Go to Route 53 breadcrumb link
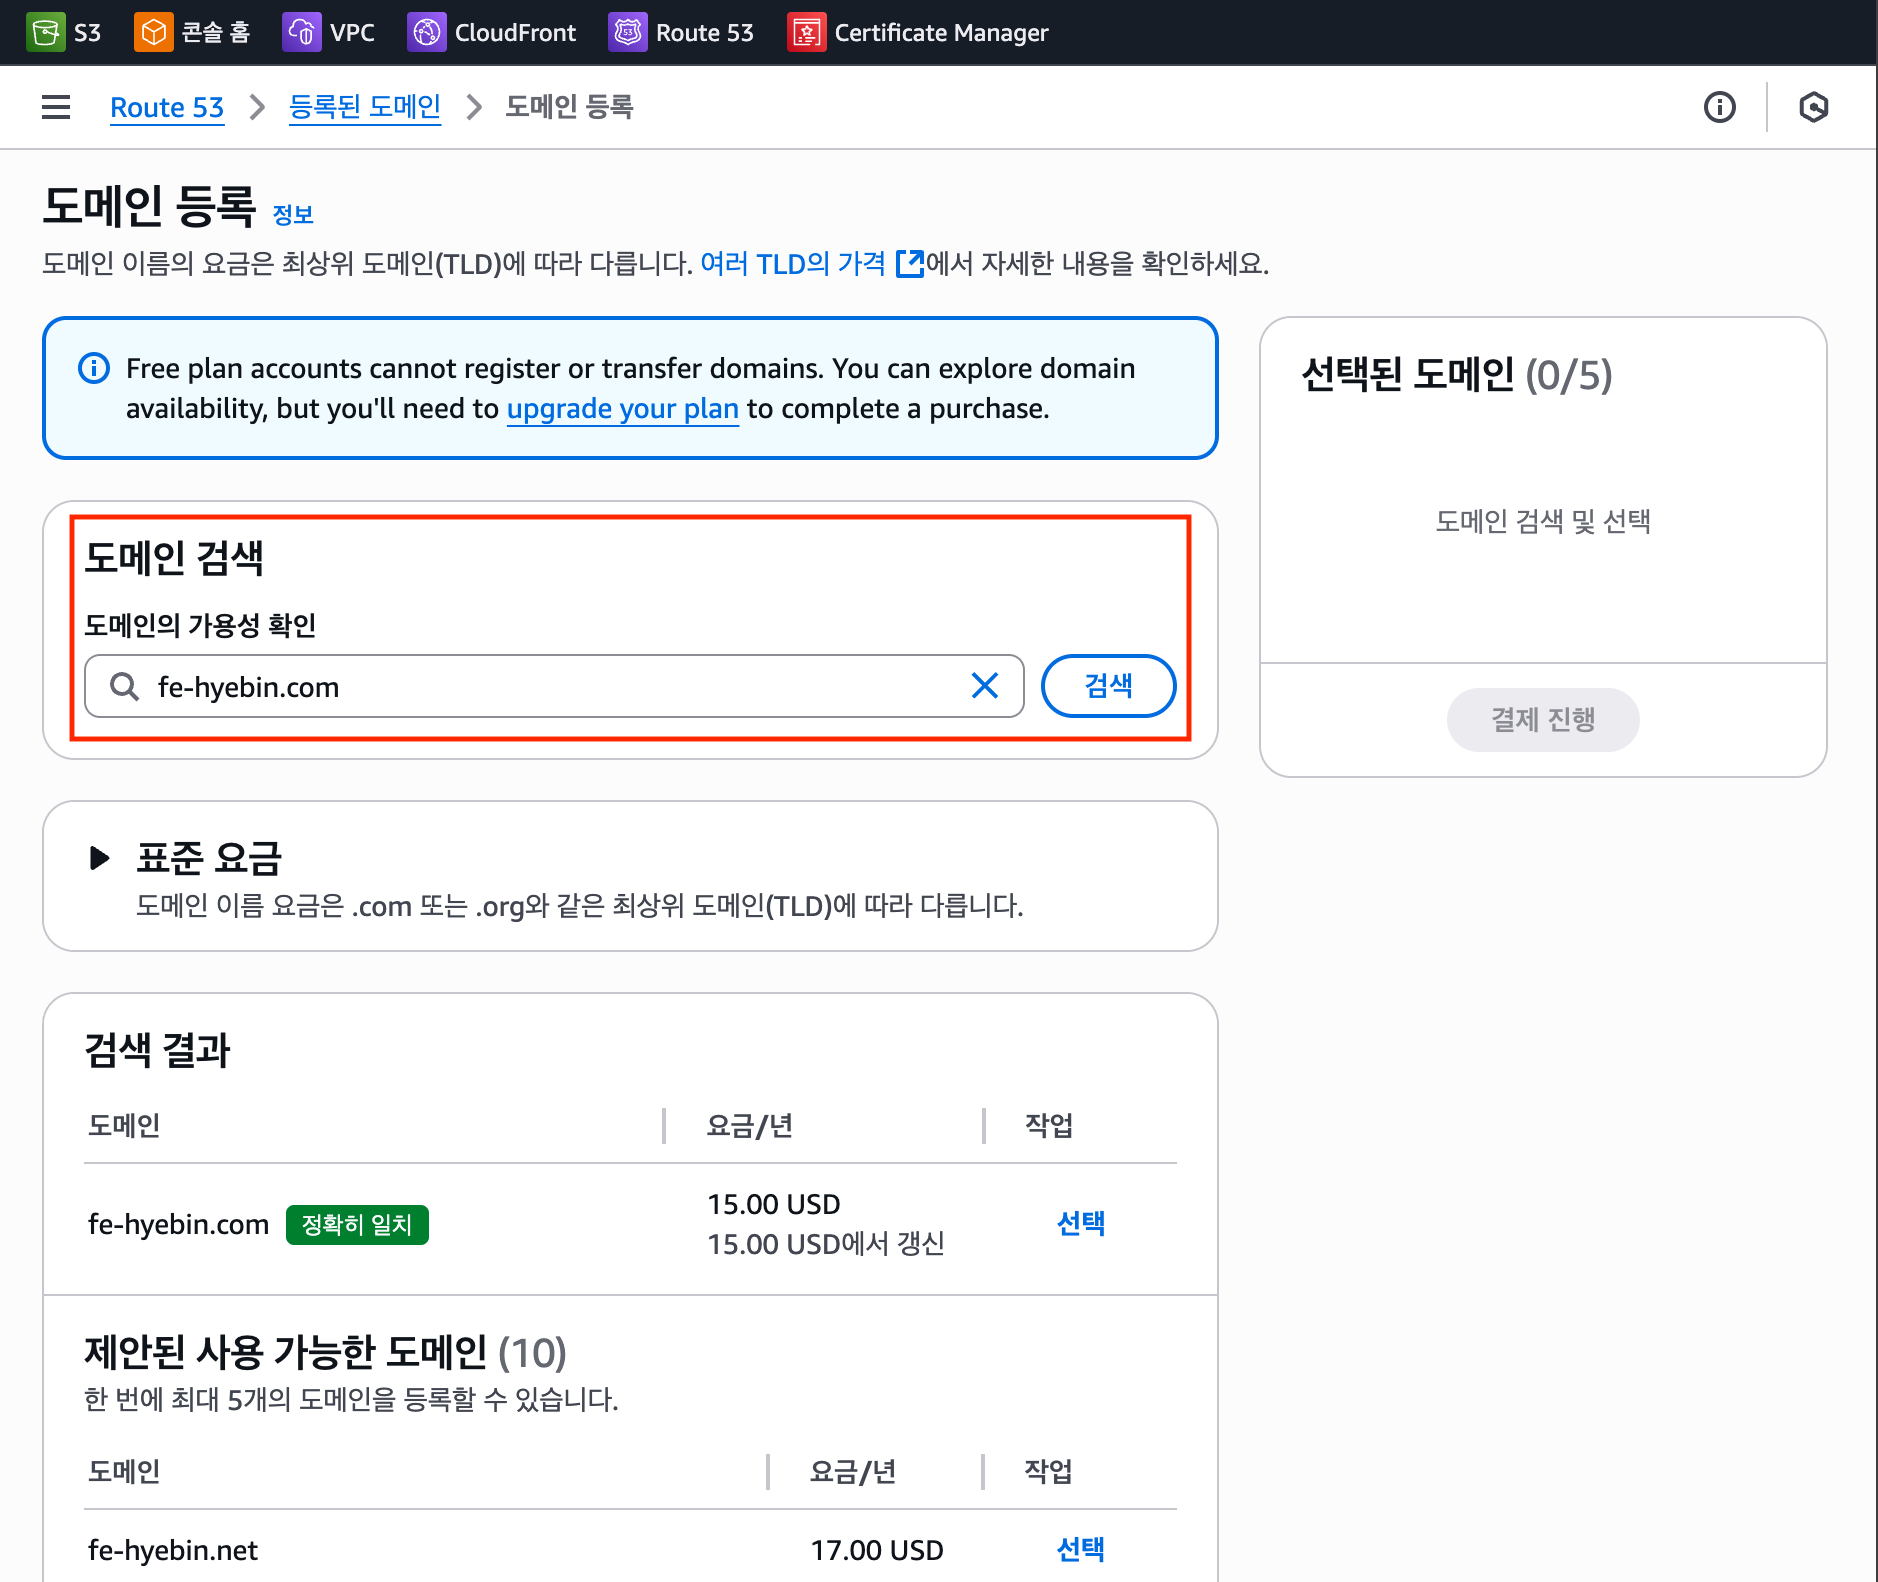The width and height of the screenshot is (1878, 1582). tap(167, 107)
